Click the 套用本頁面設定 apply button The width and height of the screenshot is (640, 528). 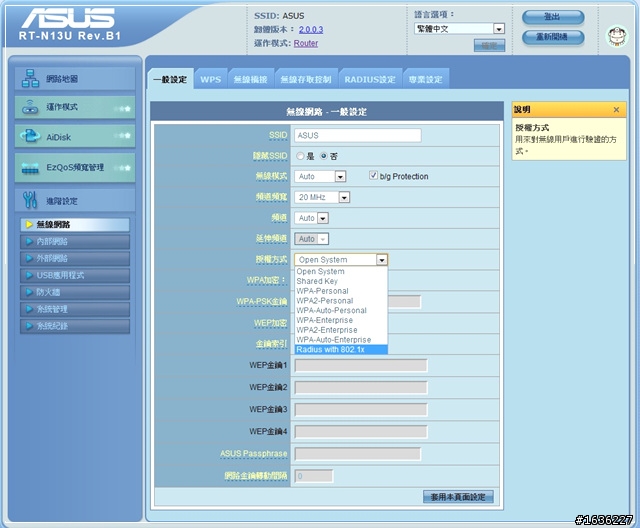pyautogui.click(x=458, y=497)
